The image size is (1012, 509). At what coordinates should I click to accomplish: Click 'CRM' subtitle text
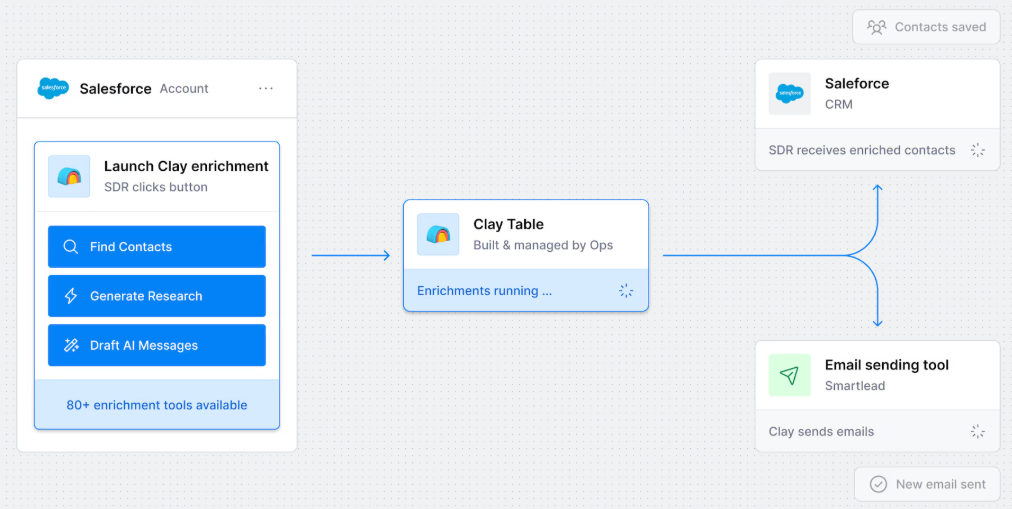(839, 105)
